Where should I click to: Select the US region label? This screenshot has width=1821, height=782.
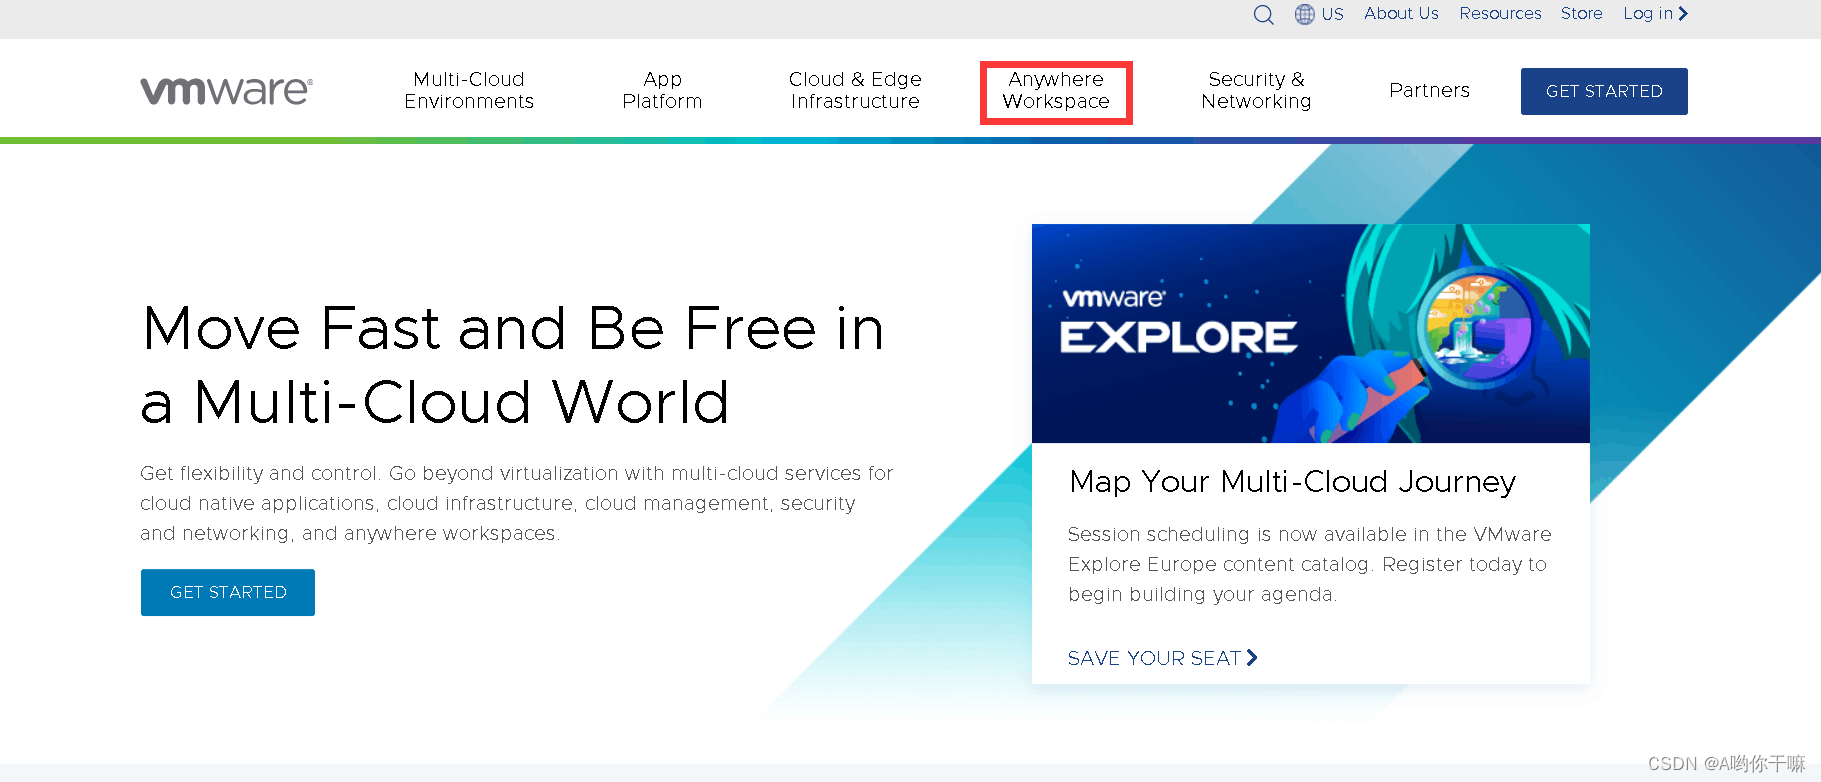(1332, 14)
